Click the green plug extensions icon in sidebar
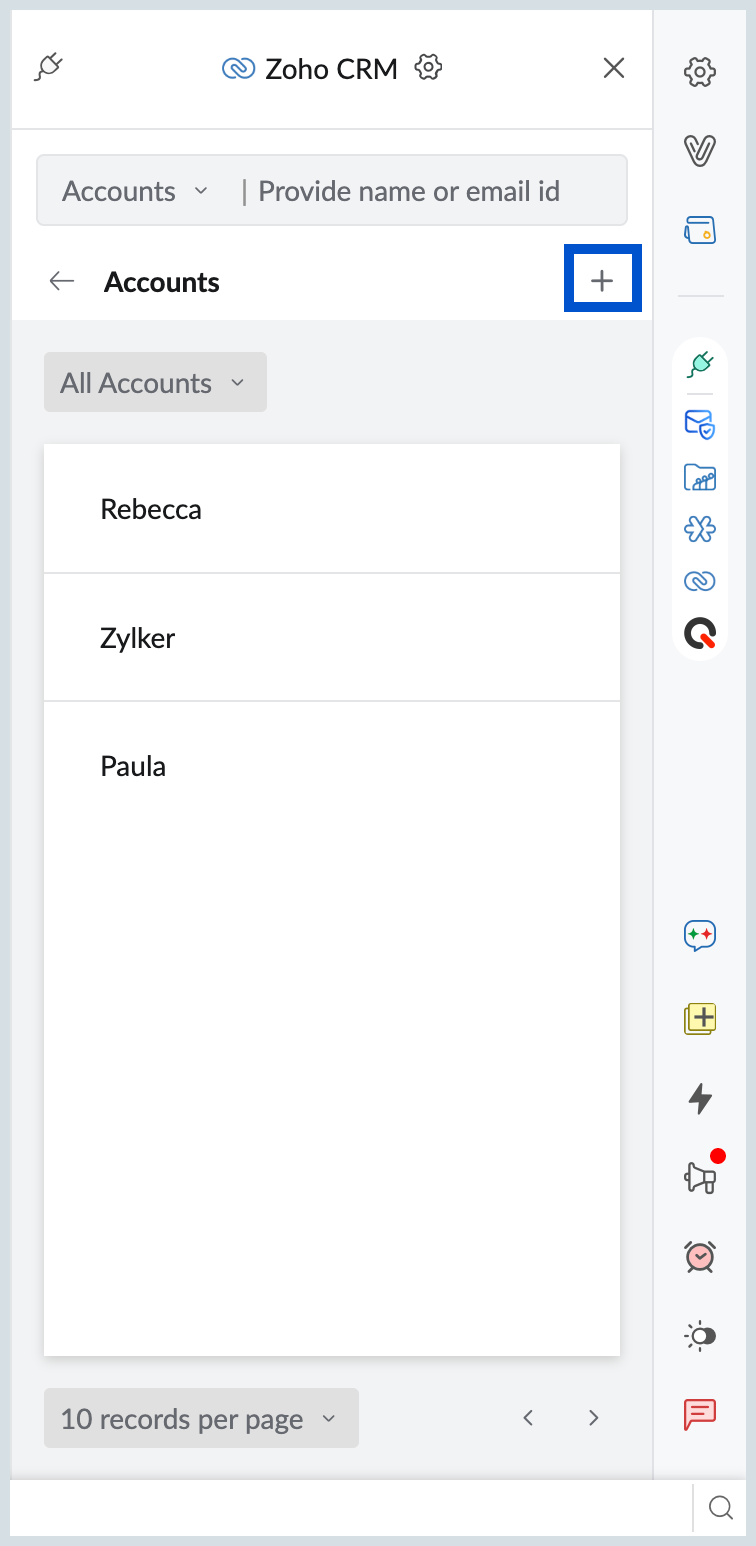Image resolution: width=756 pixels, height=1546 pixels. click(700, 364)
